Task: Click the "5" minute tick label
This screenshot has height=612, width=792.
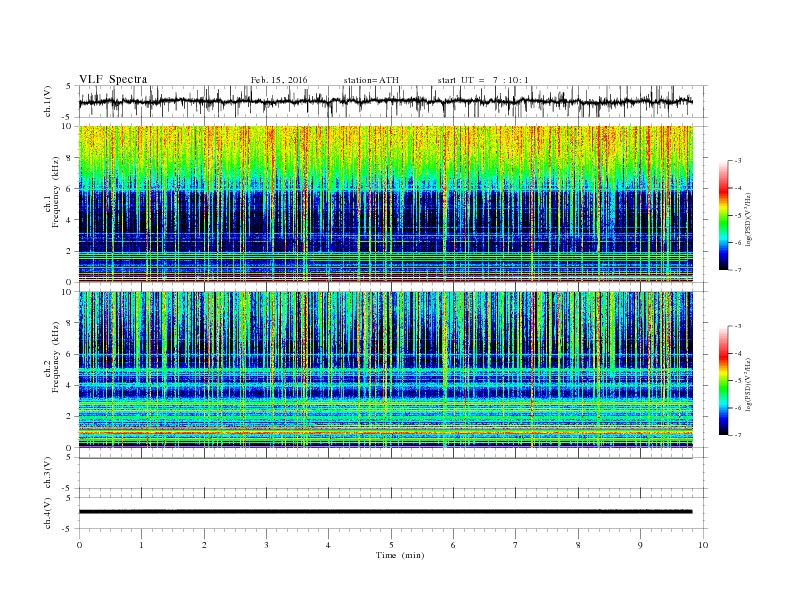Action: 391,545
